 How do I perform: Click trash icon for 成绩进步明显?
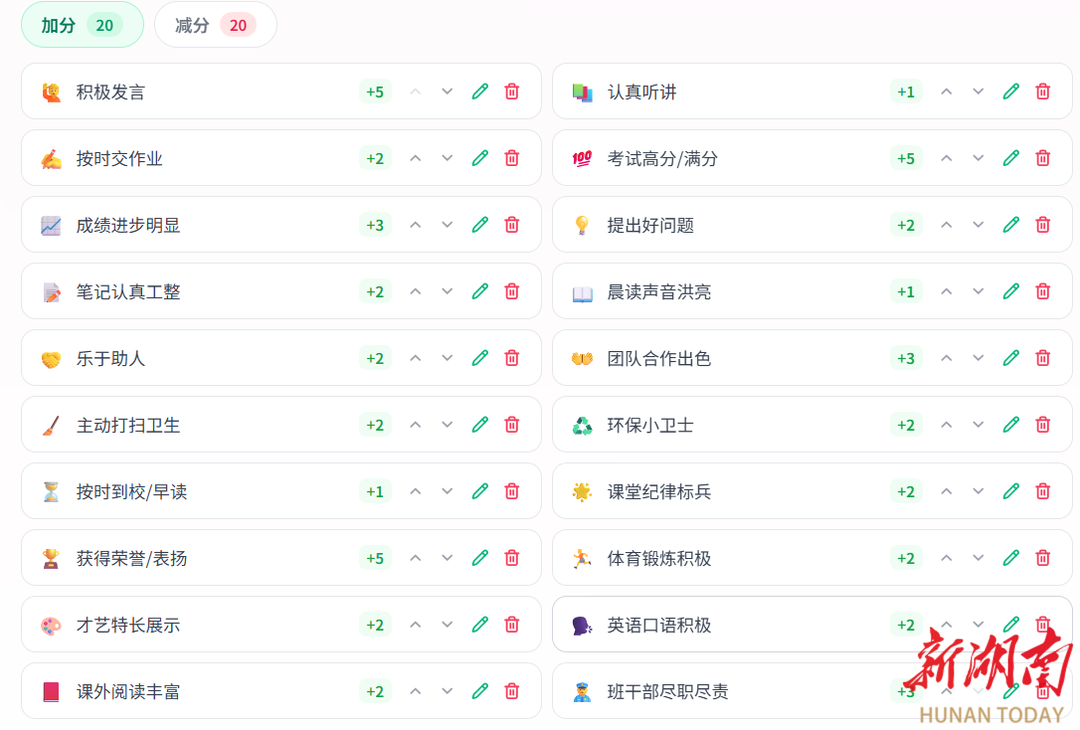511,225
